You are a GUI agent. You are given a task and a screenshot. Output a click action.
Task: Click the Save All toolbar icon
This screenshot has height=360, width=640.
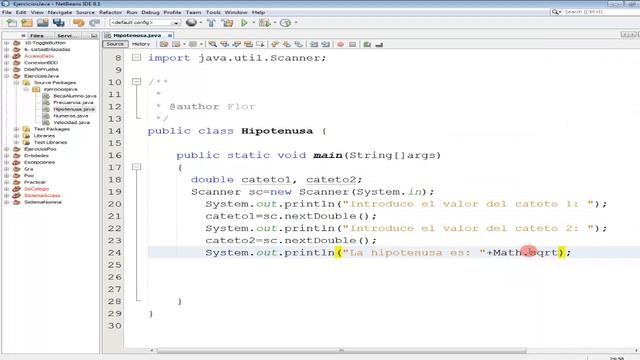pyautogui.click(x=58, y=23)
